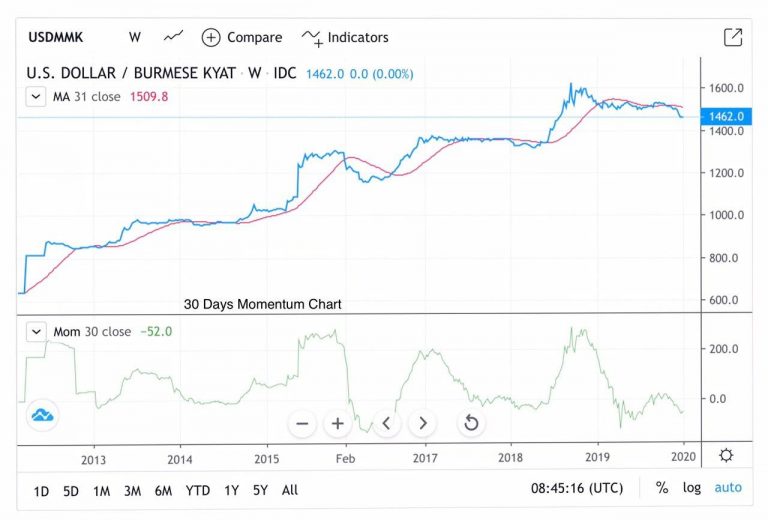
Task: Open the W interval dropdown
Action: [x=134, y=38]
